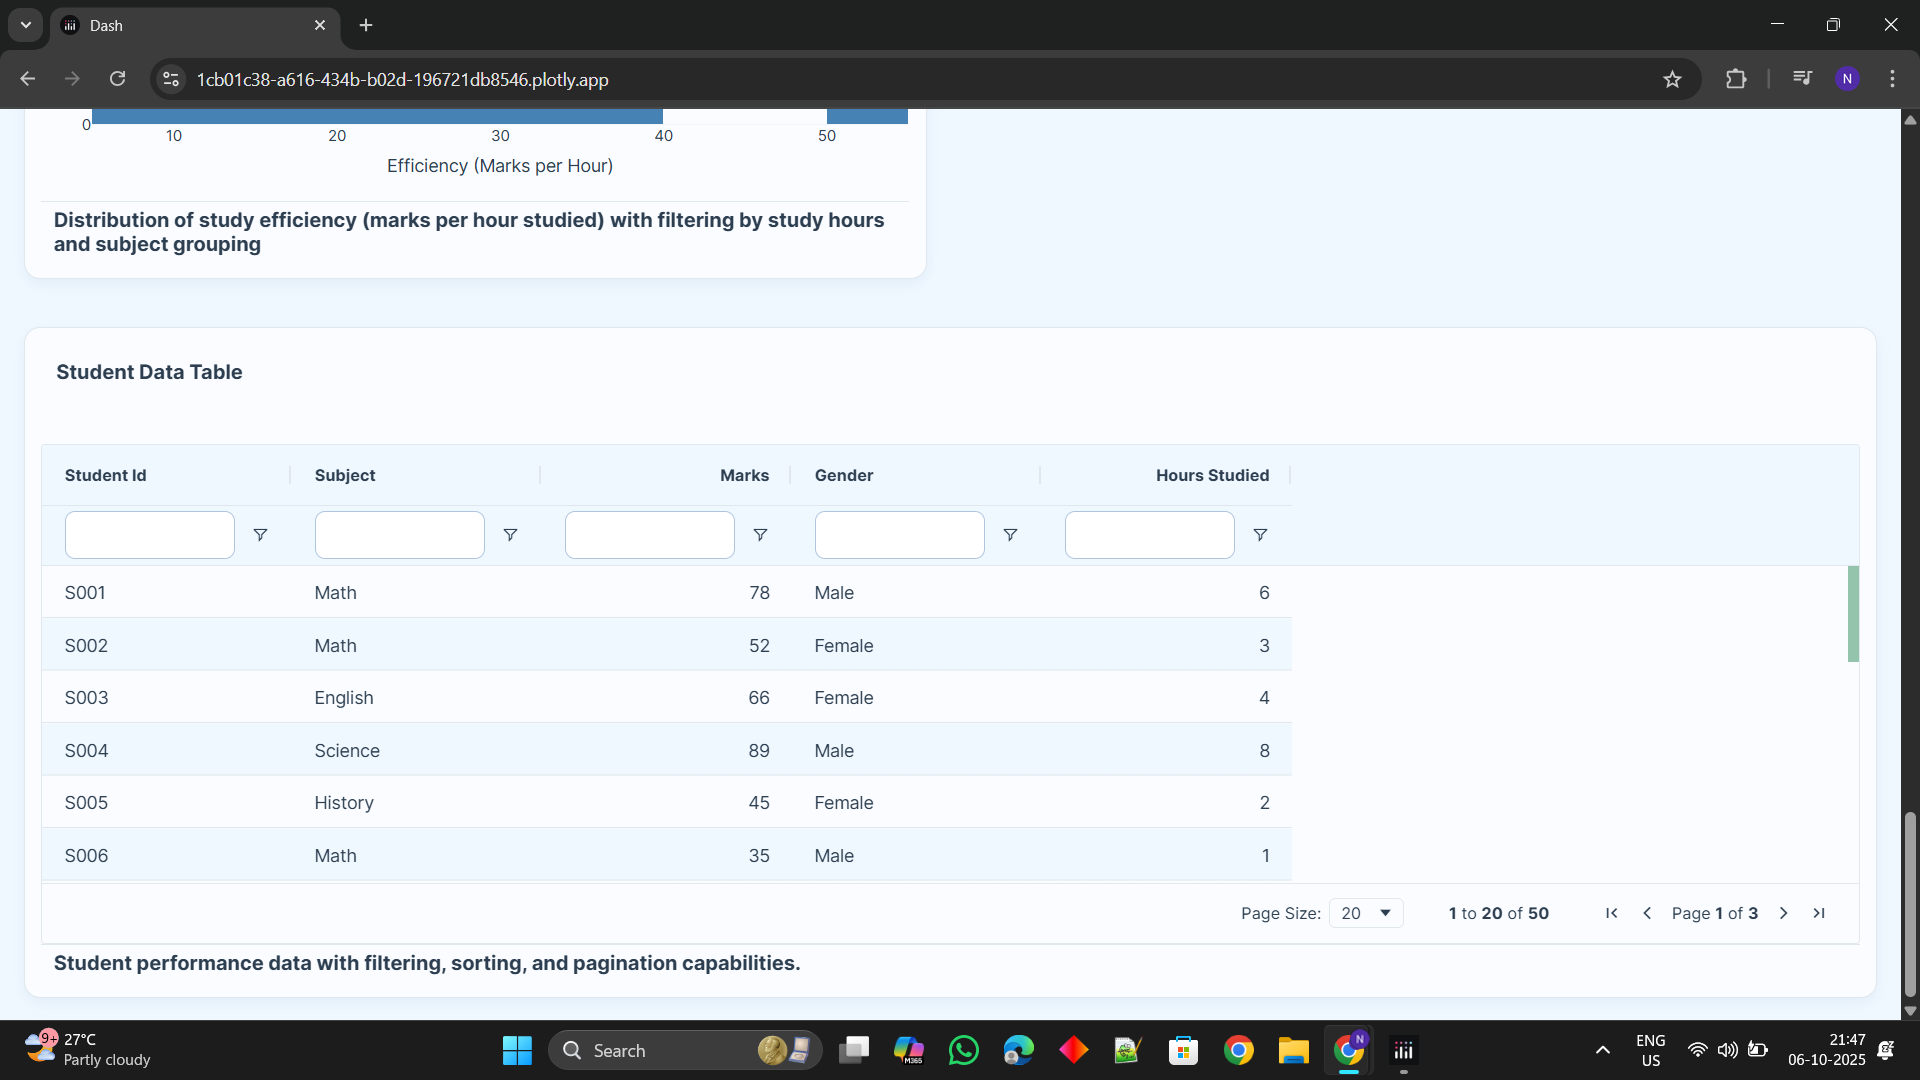The width and height of the screenshot is (1920, 1080).
Task: Jump to the last table page
Action: pyautogui.click(x=1819, y=913)
